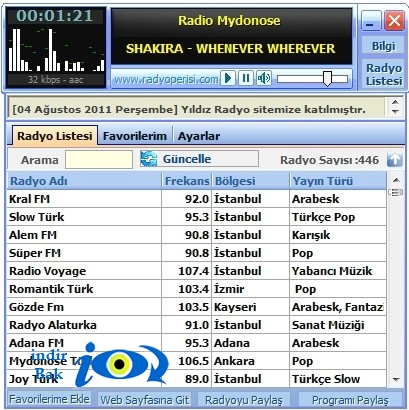Click the Arama search field
Viewport: 409px width, 410px height.
click(99, 160)
